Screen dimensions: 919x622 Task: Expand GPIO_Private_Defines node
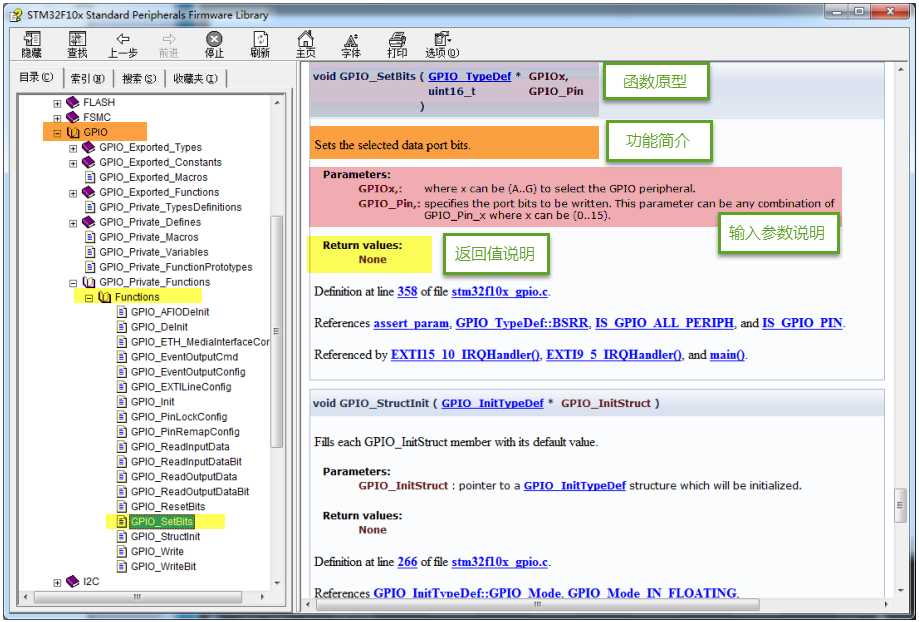73,223
